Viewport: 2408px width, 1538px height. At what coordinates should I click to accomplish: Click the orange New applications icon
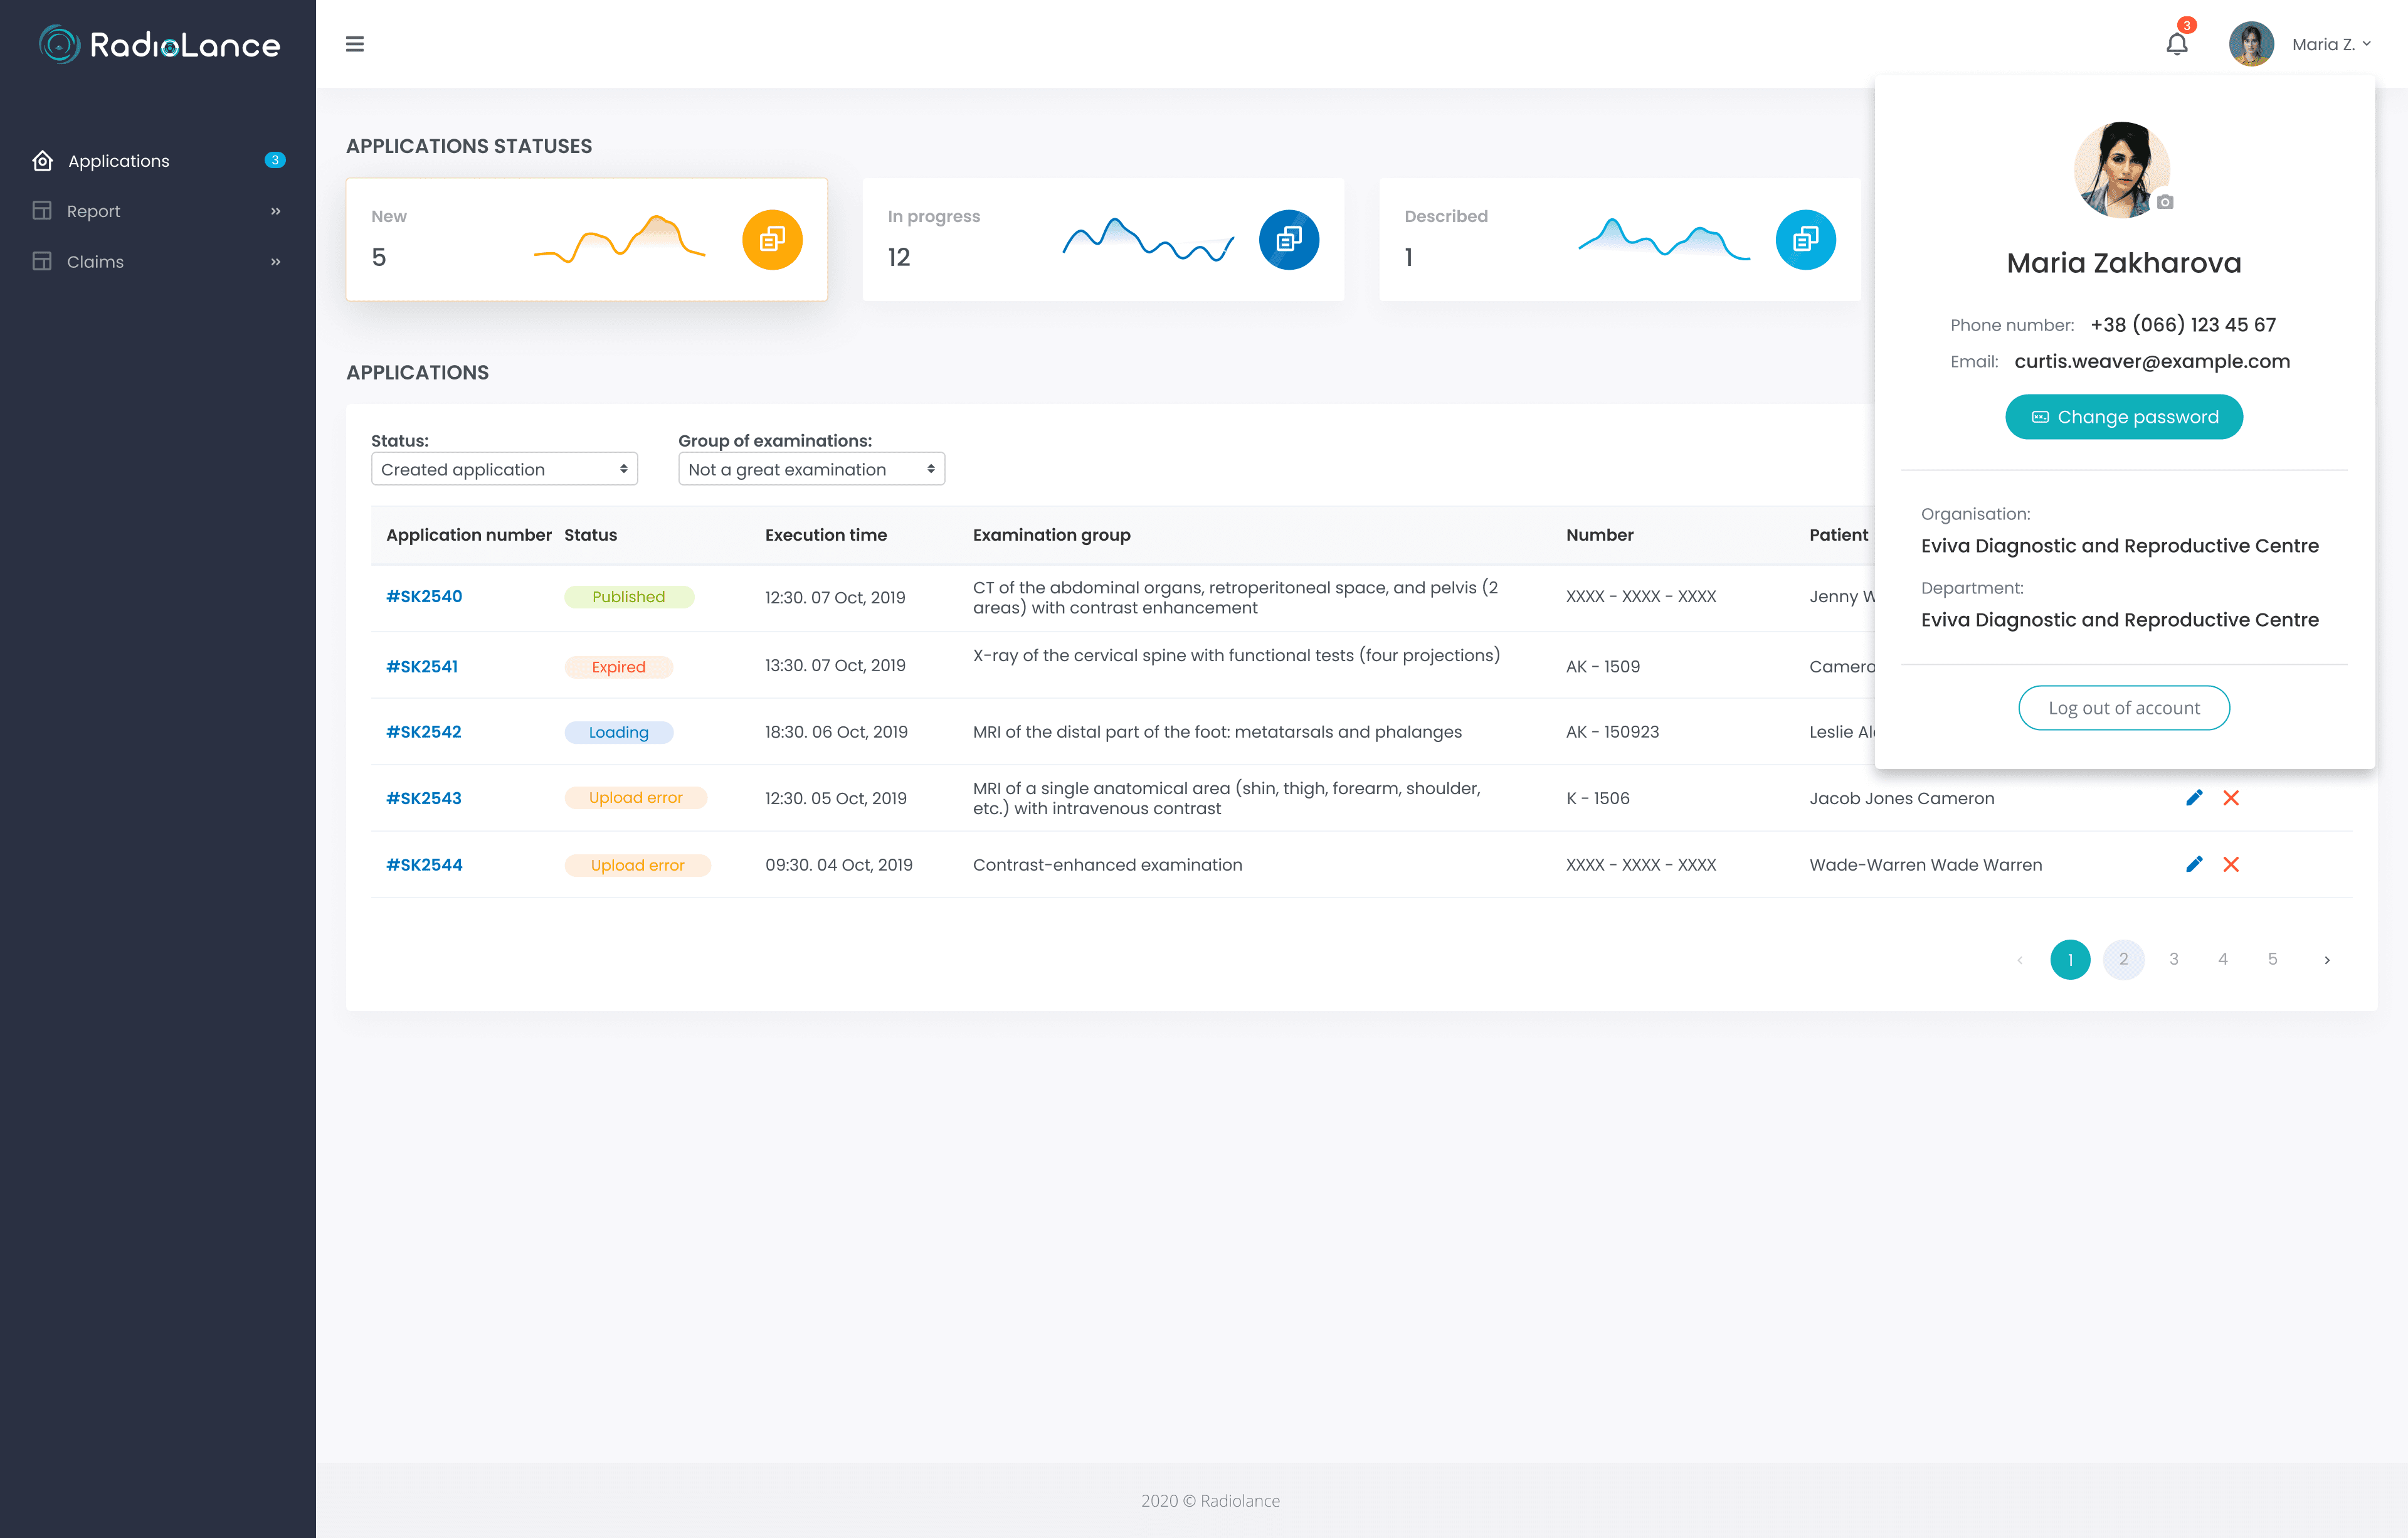[771, 239]
